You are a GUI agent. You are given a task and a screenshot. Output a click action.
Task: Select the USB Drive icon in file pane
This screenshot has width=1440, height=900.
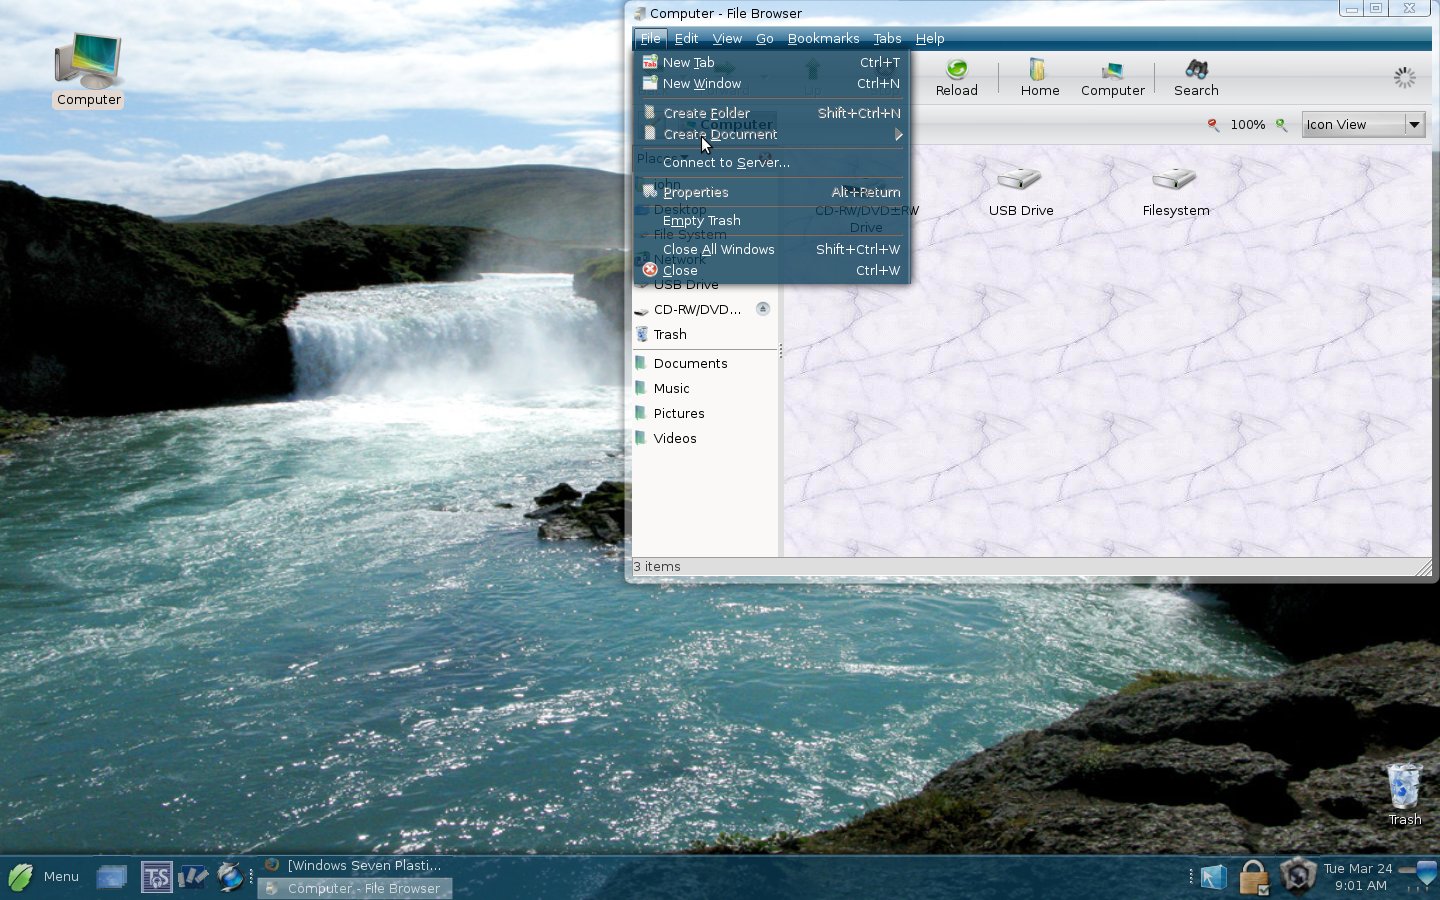click(1020, 179)
